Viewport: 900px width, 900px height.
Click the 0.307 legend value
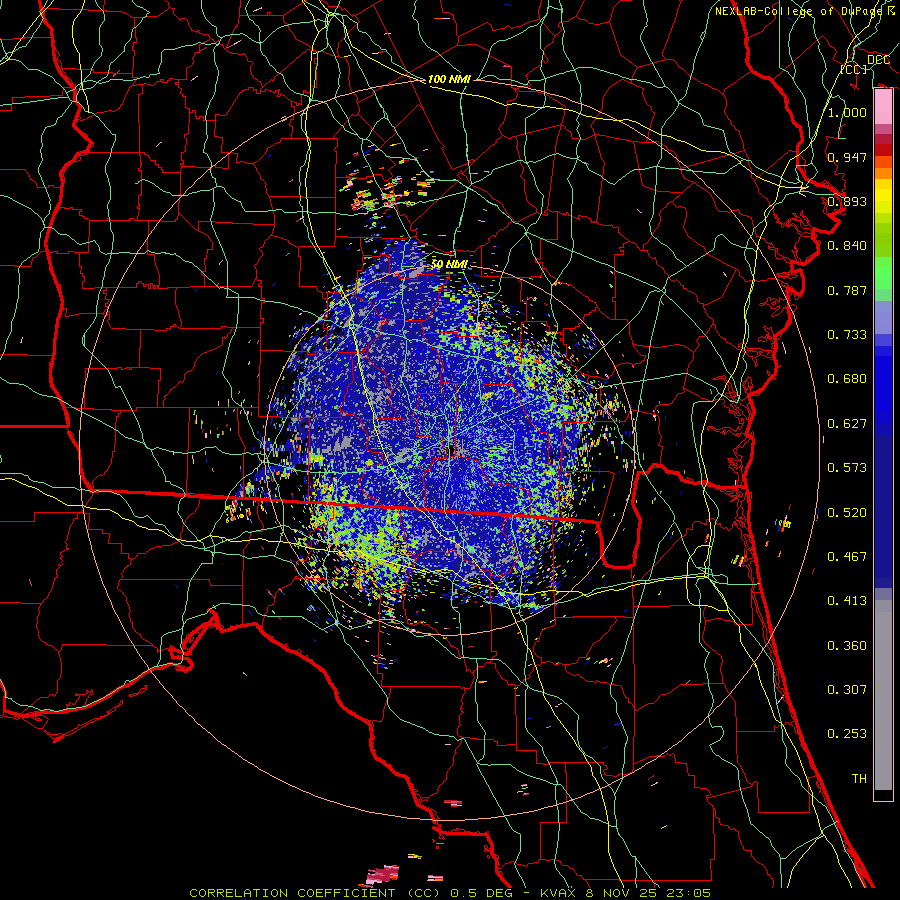(847, 690)
